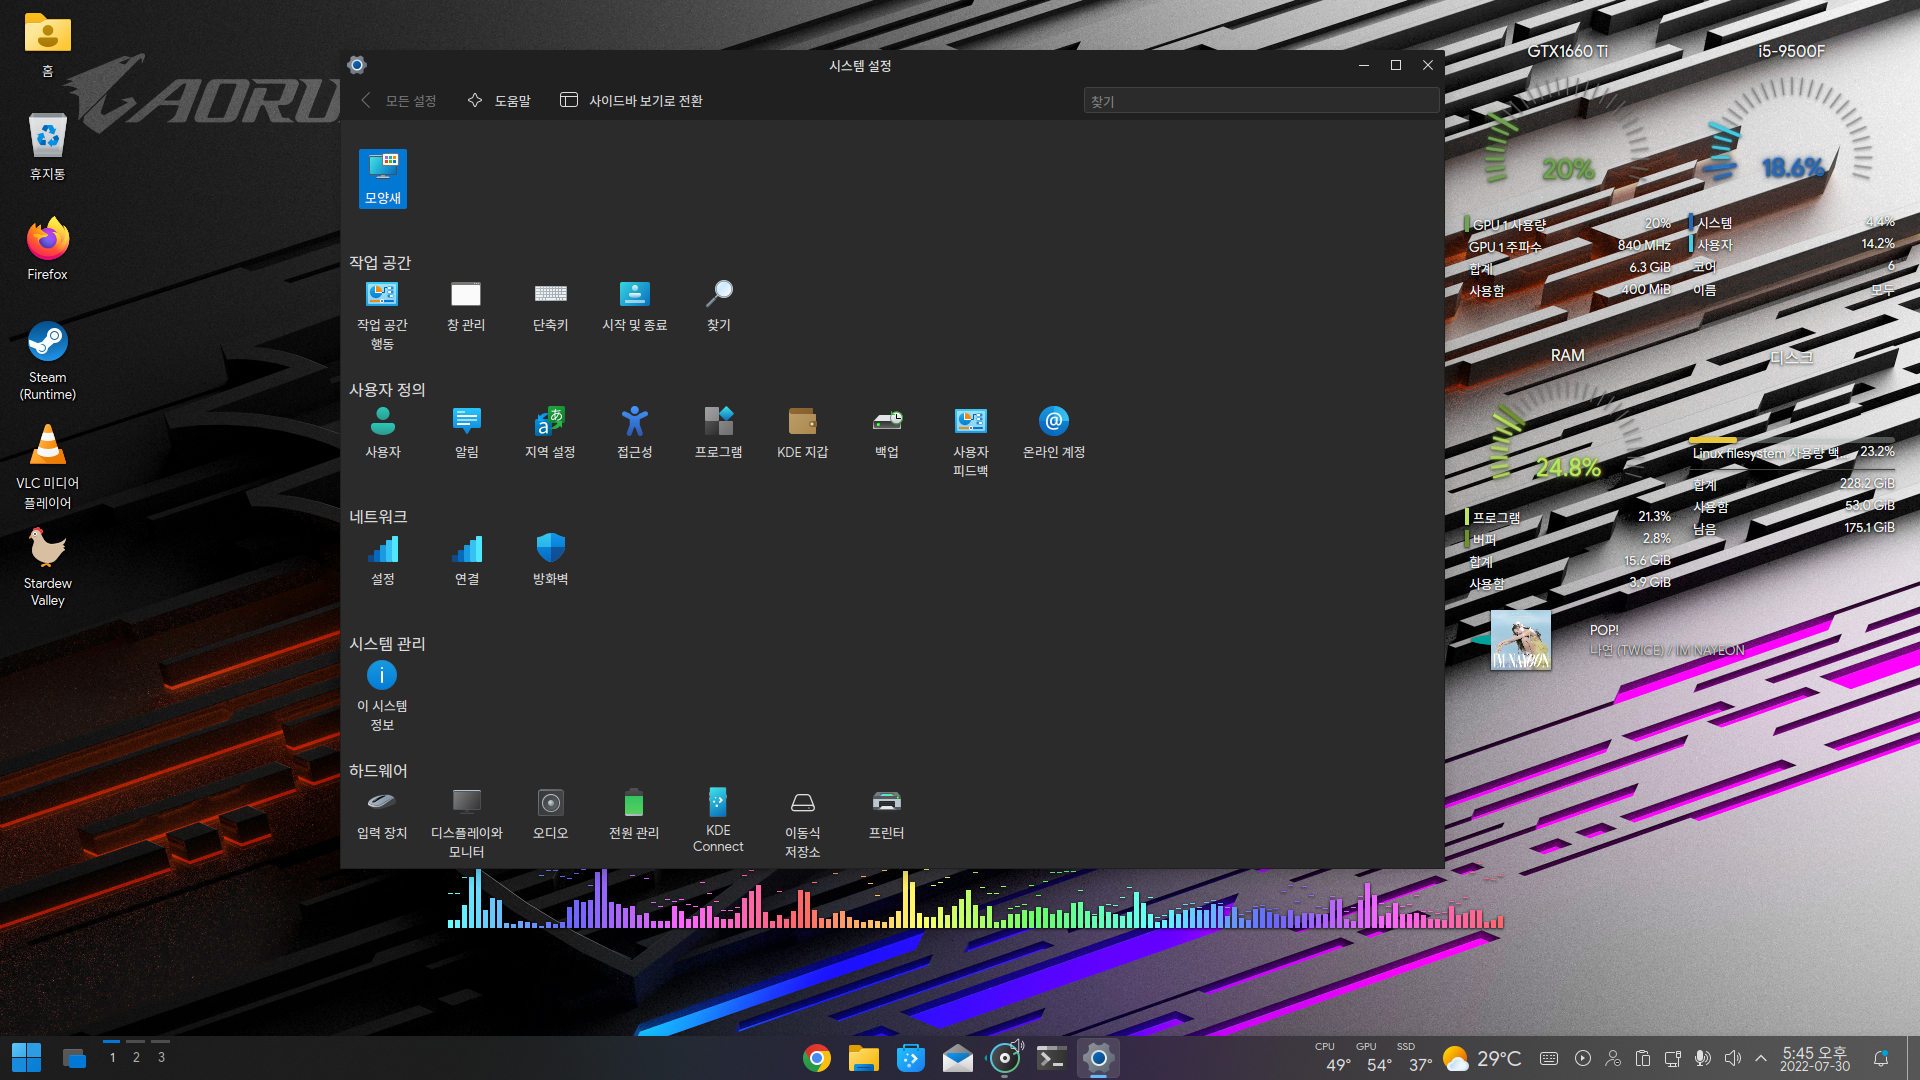
Task: Launch Google Chrome from the taskbar
Action: coord(817,1058)
